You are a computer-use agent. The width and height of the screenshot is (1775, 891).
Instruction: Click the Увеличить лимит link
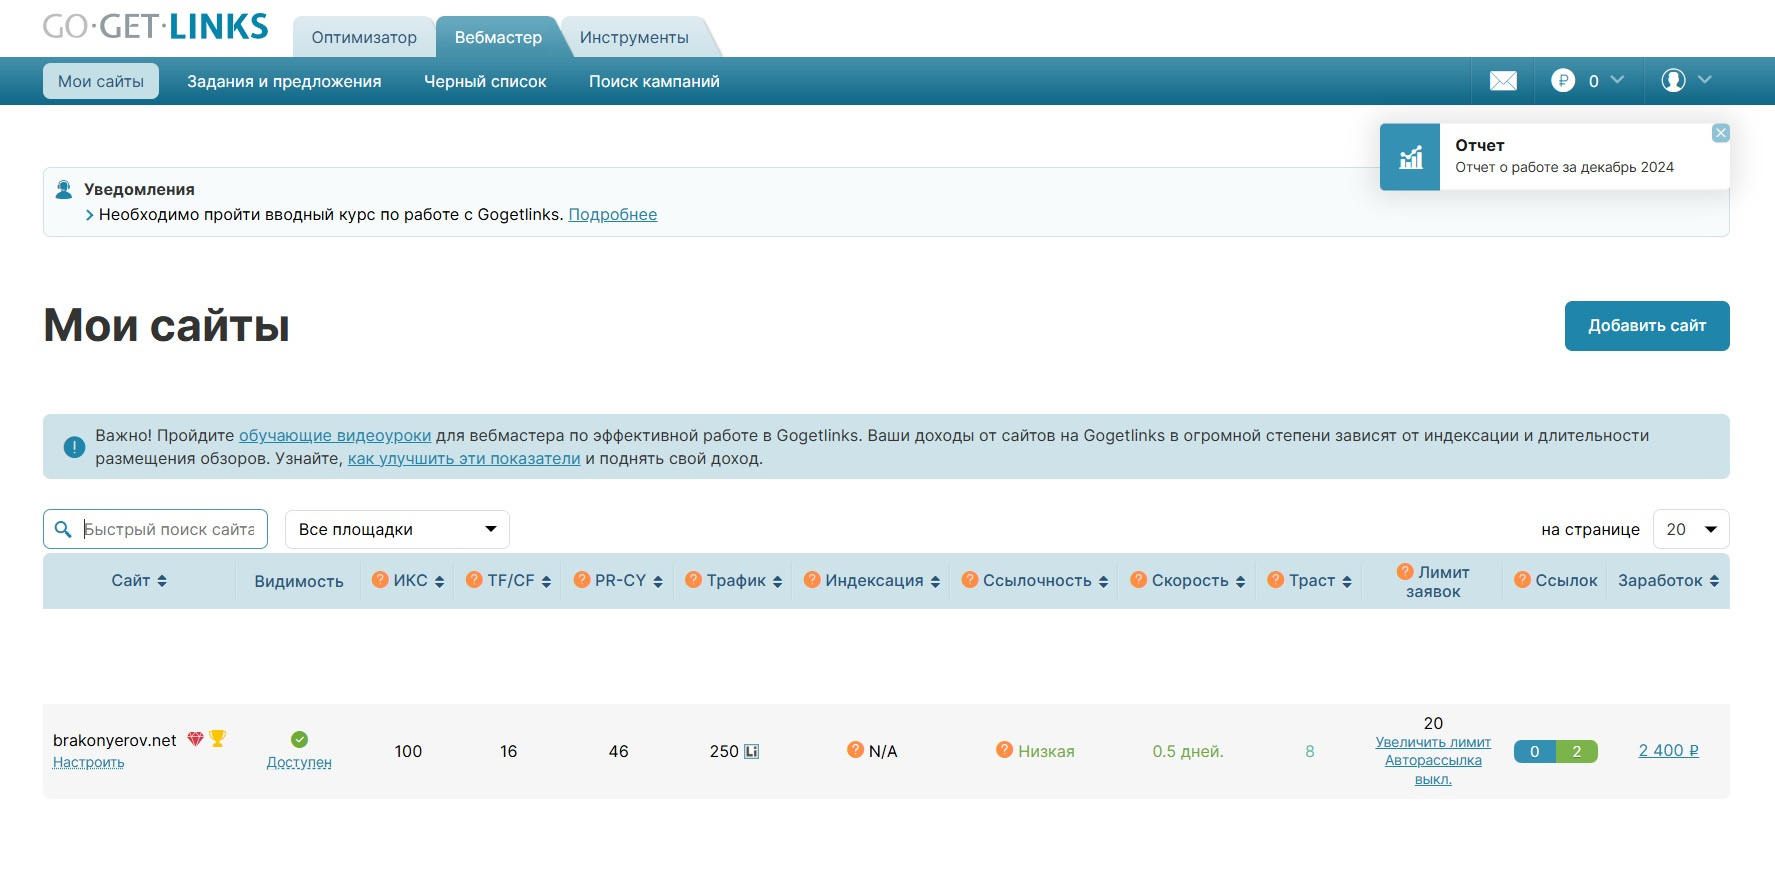coord(1433,742)
